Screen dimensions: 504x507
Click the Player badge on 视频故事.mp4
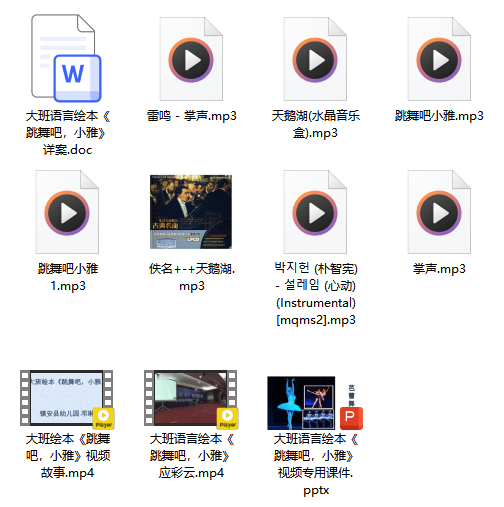104,418
